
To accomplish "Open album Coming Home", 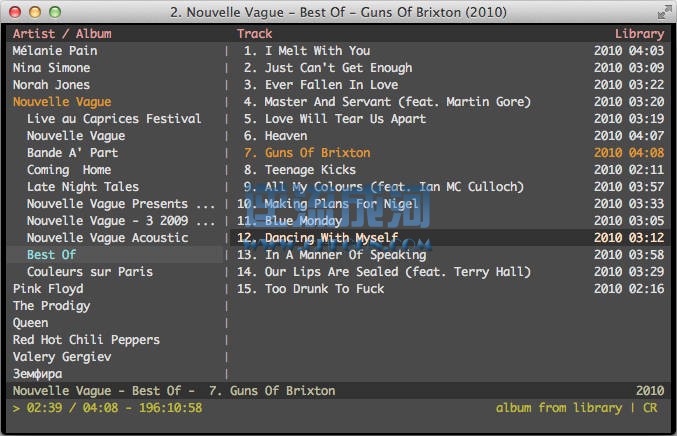I will coord(69,170).
